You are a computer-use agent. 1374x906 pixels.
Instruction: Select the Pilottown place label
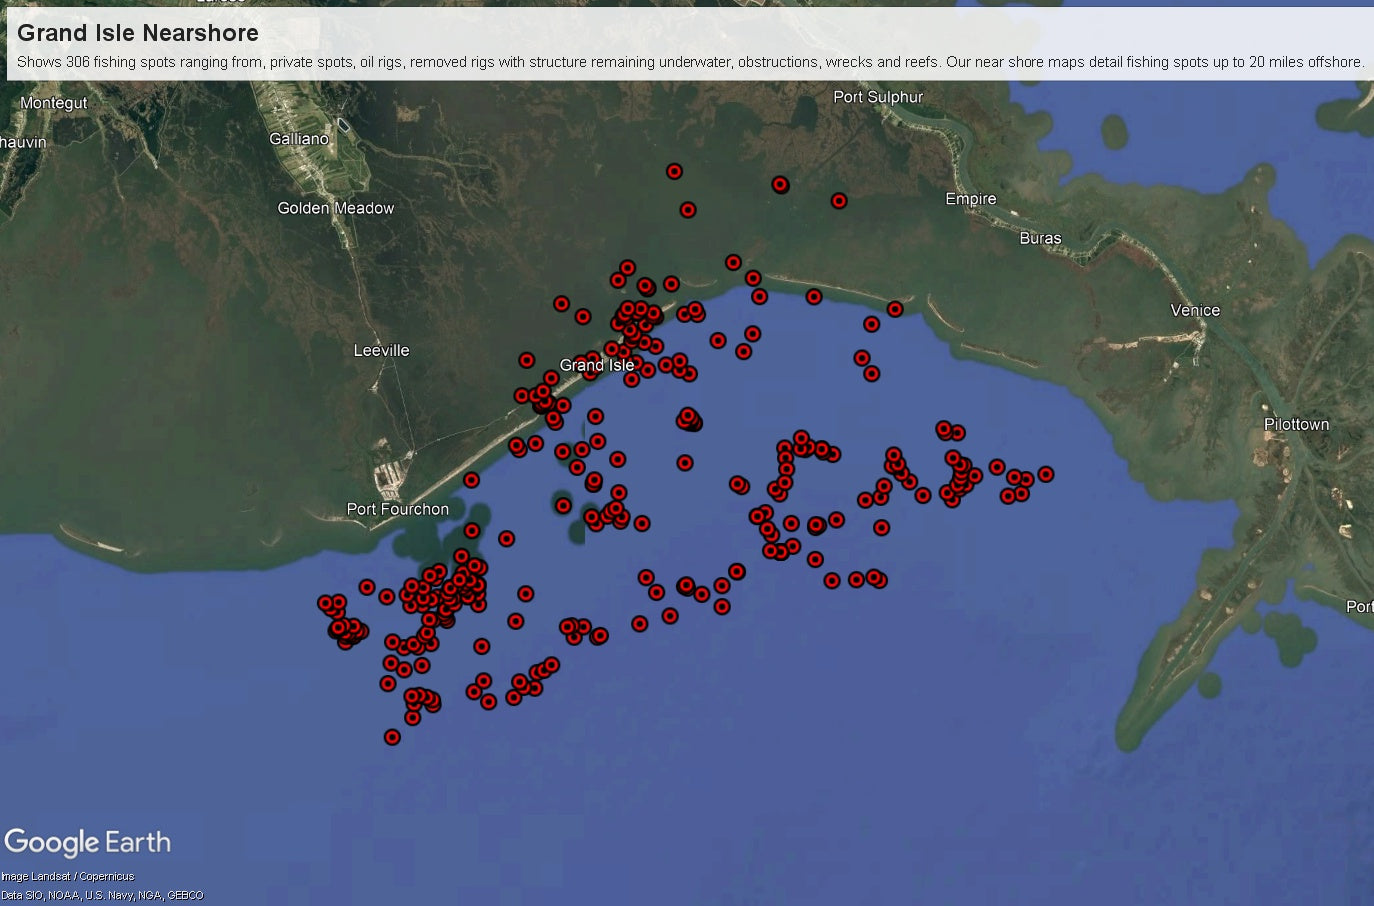pos(1296,424)
